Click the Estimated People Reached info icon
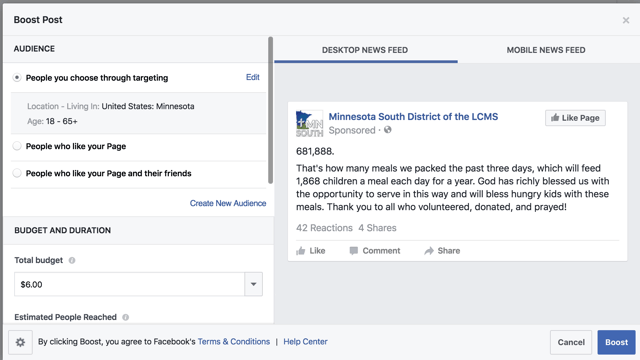 125,317
